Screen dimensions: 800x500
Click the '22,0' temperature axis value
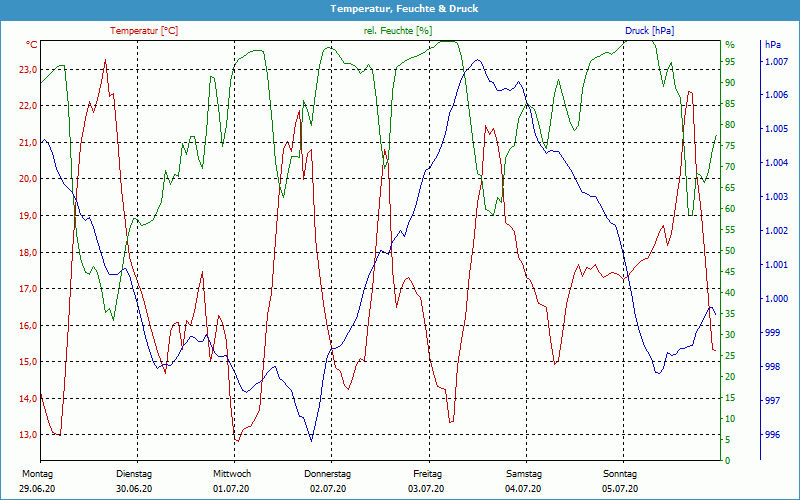pos(28,106)
